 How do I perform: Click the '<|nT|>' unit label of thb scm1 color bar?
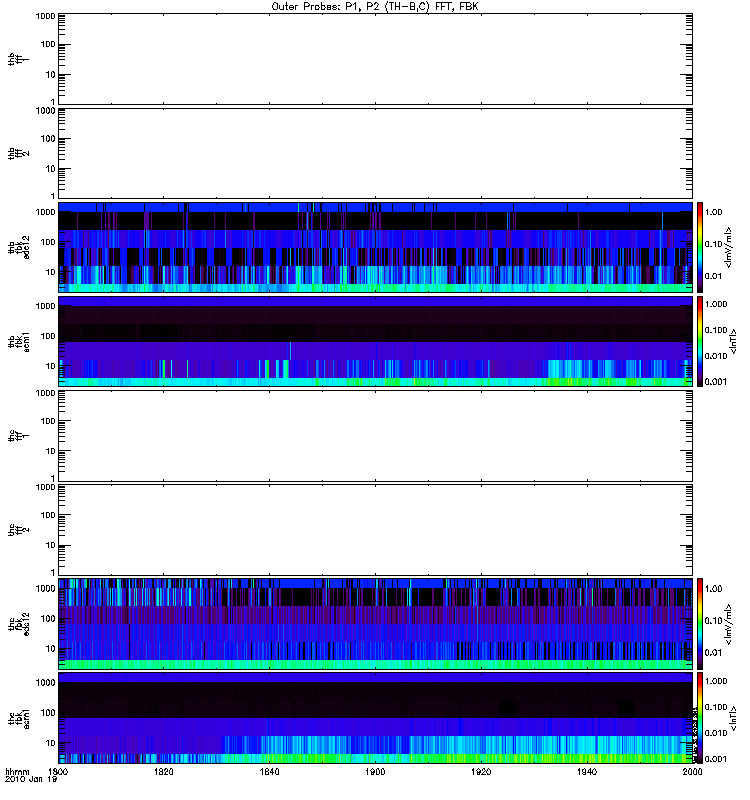(733, 341)
